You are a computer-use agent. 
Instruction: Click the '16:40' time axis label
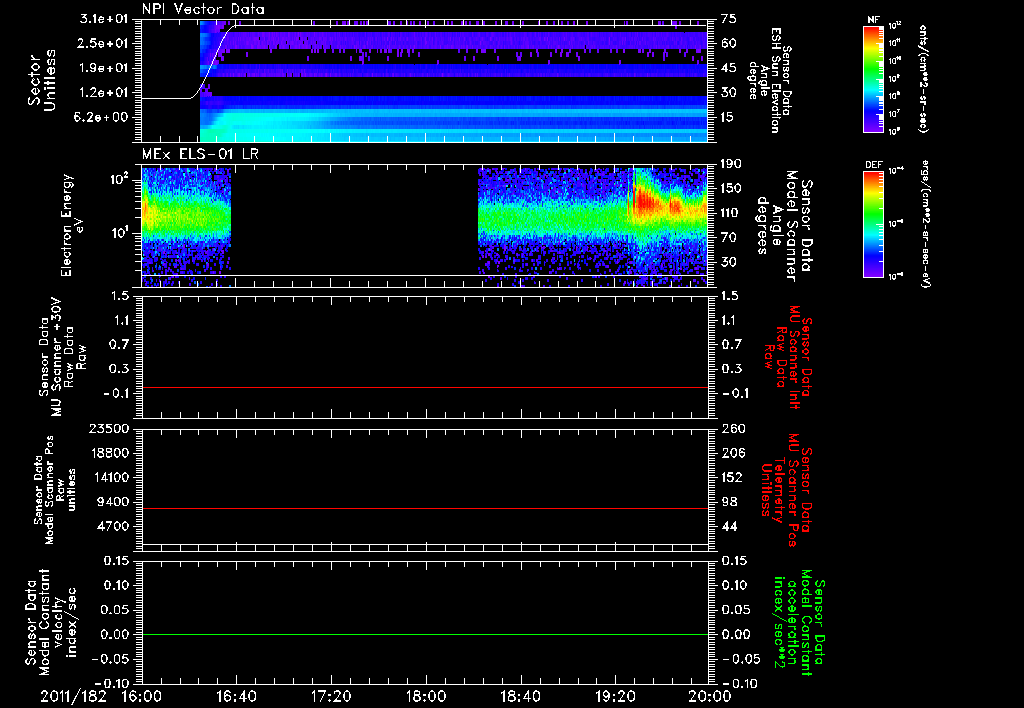coord(236,696)
